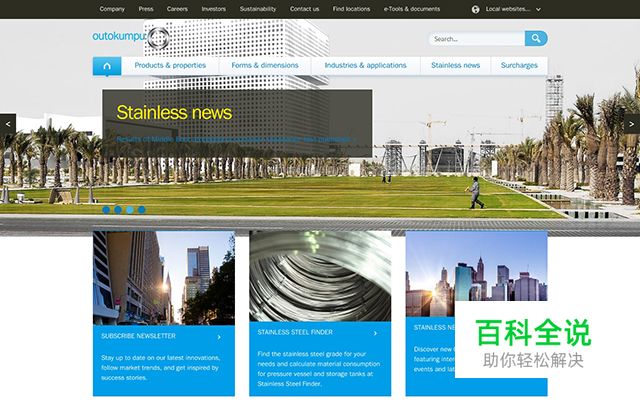Select the first carousel dot
This screenshot has width=640, height=403.
(x=106, y=210)
